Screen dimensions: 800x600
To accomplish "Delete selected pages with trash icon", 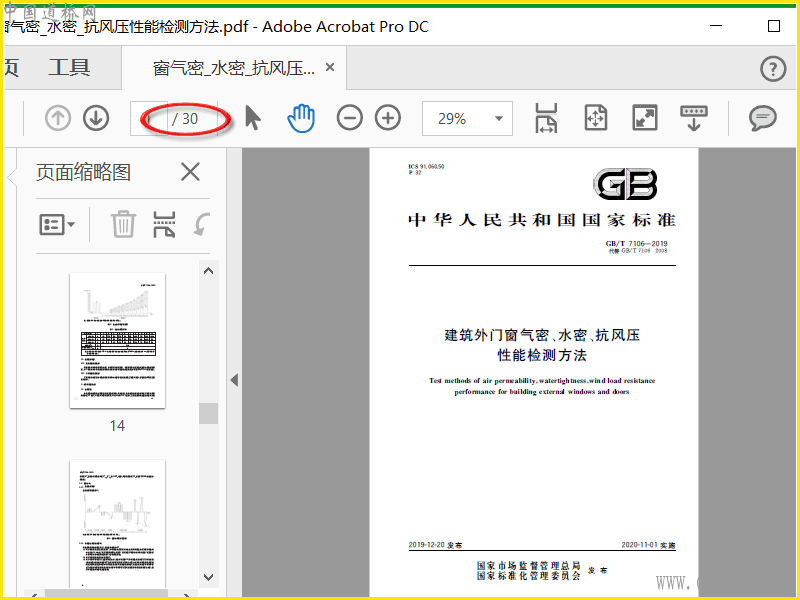I will 123,224.
